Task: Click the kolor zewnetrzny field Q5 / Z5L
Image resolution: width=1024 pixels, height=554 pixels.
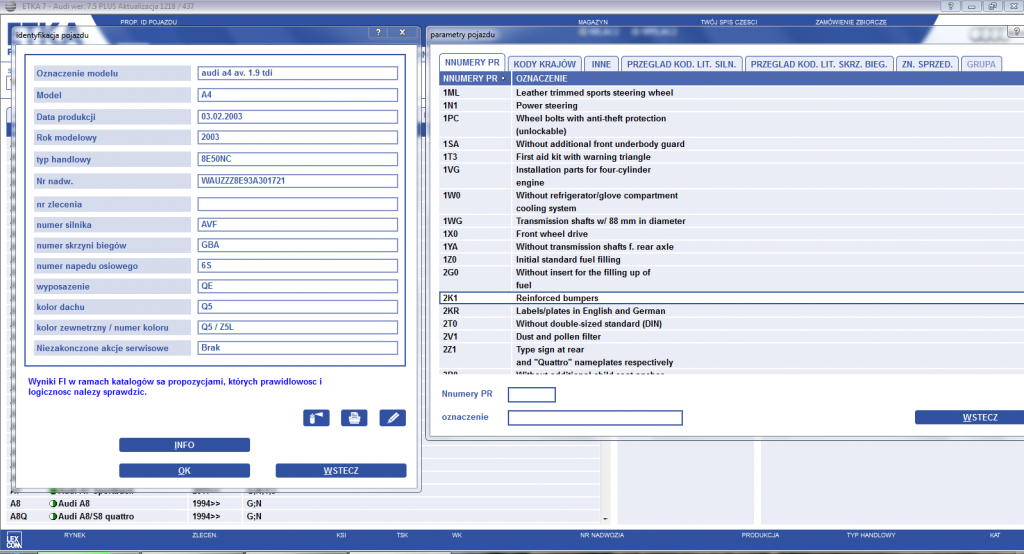Action: tap(297, 327)
